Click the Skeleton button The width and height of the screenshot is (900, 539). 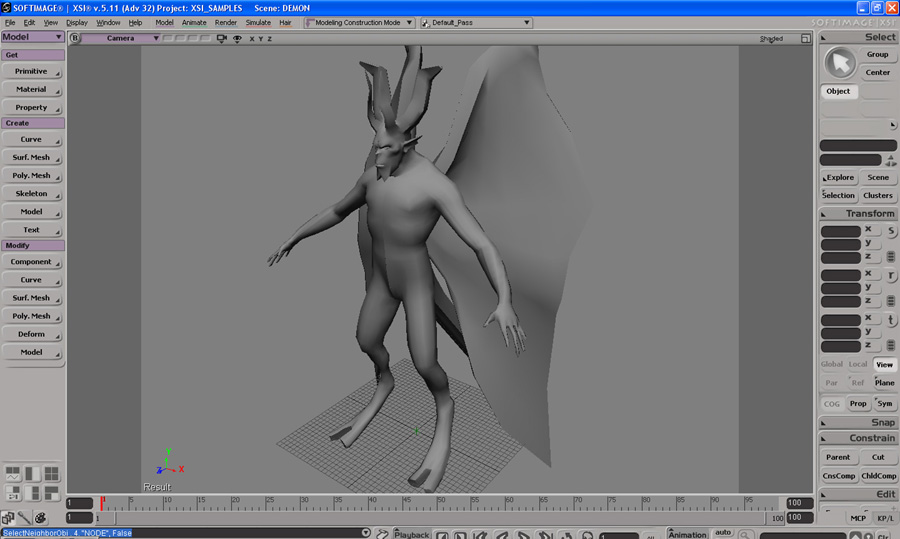[32, 193]
